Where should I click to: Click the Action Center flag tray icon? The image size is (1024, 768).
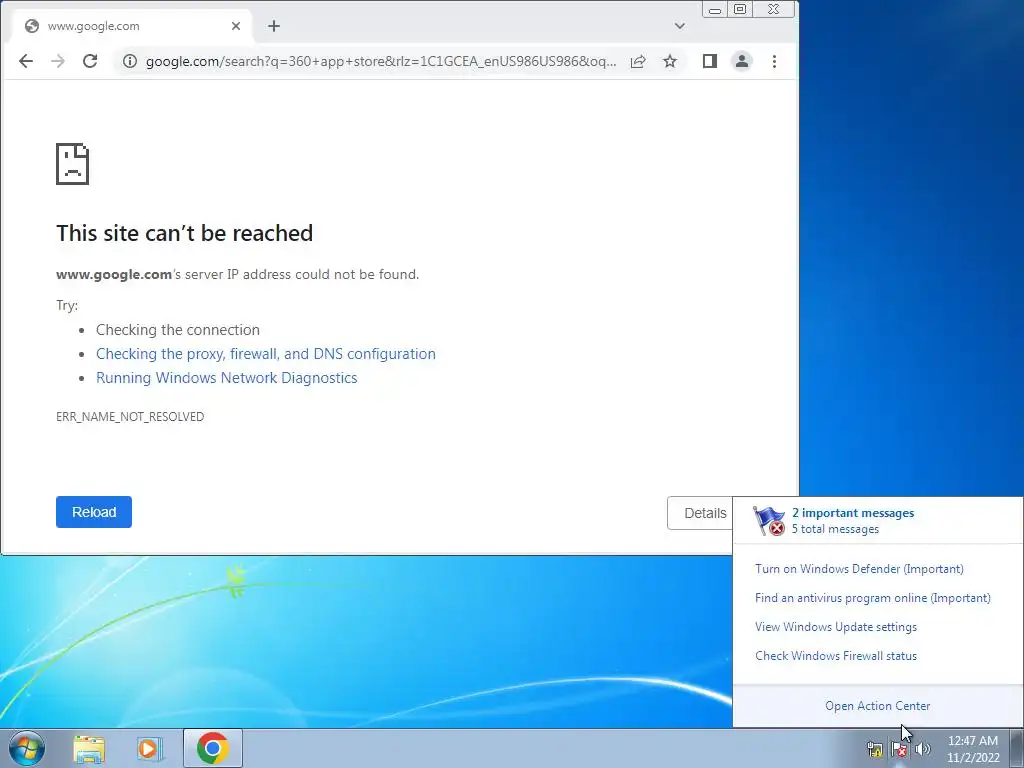pyautogui.click(x=899, y=749)
